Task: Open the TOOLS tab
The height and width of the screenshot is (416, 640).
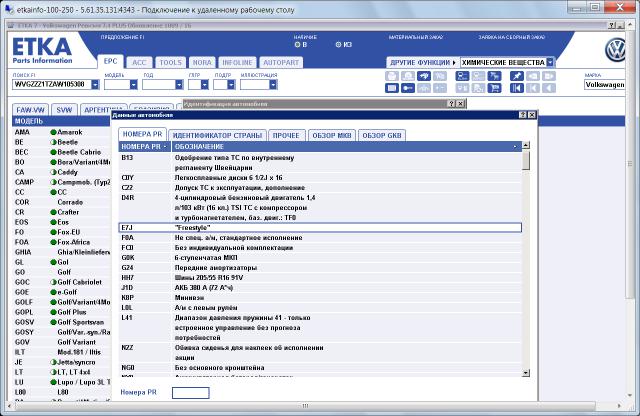Action: tap(171, 62)
